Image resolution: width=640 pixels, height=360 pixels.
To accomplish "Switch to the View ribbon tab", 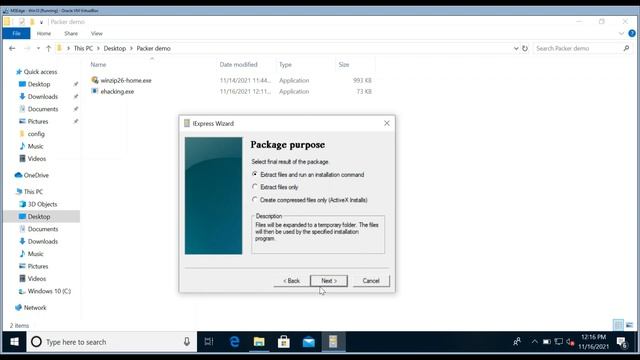I will point(97,33).
